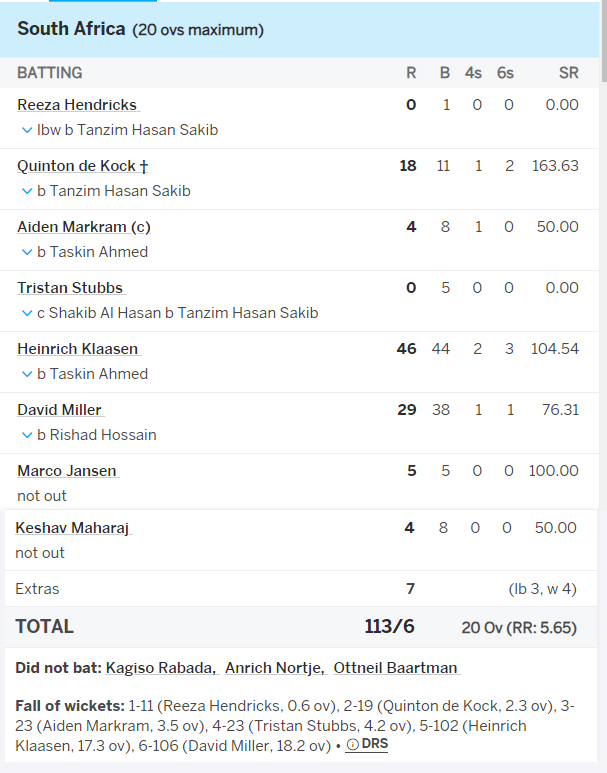Screen dimensions: 607x773
Task: Open Marco Jansen player page
Action: click(x=67, y=471)
